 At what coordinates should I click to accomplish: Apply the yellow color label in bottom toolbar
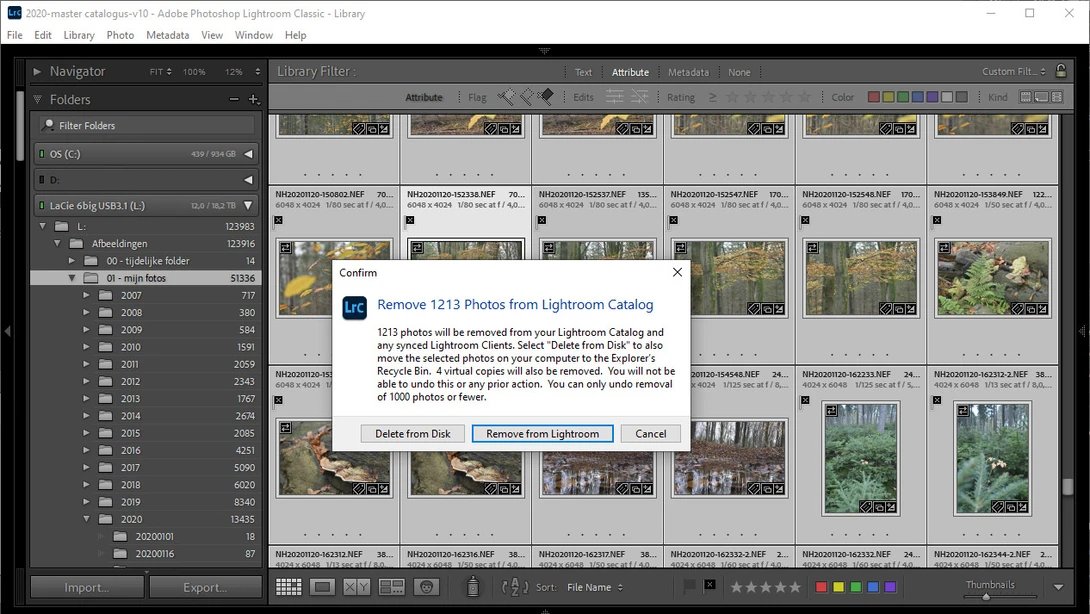(x=838, y=587)
